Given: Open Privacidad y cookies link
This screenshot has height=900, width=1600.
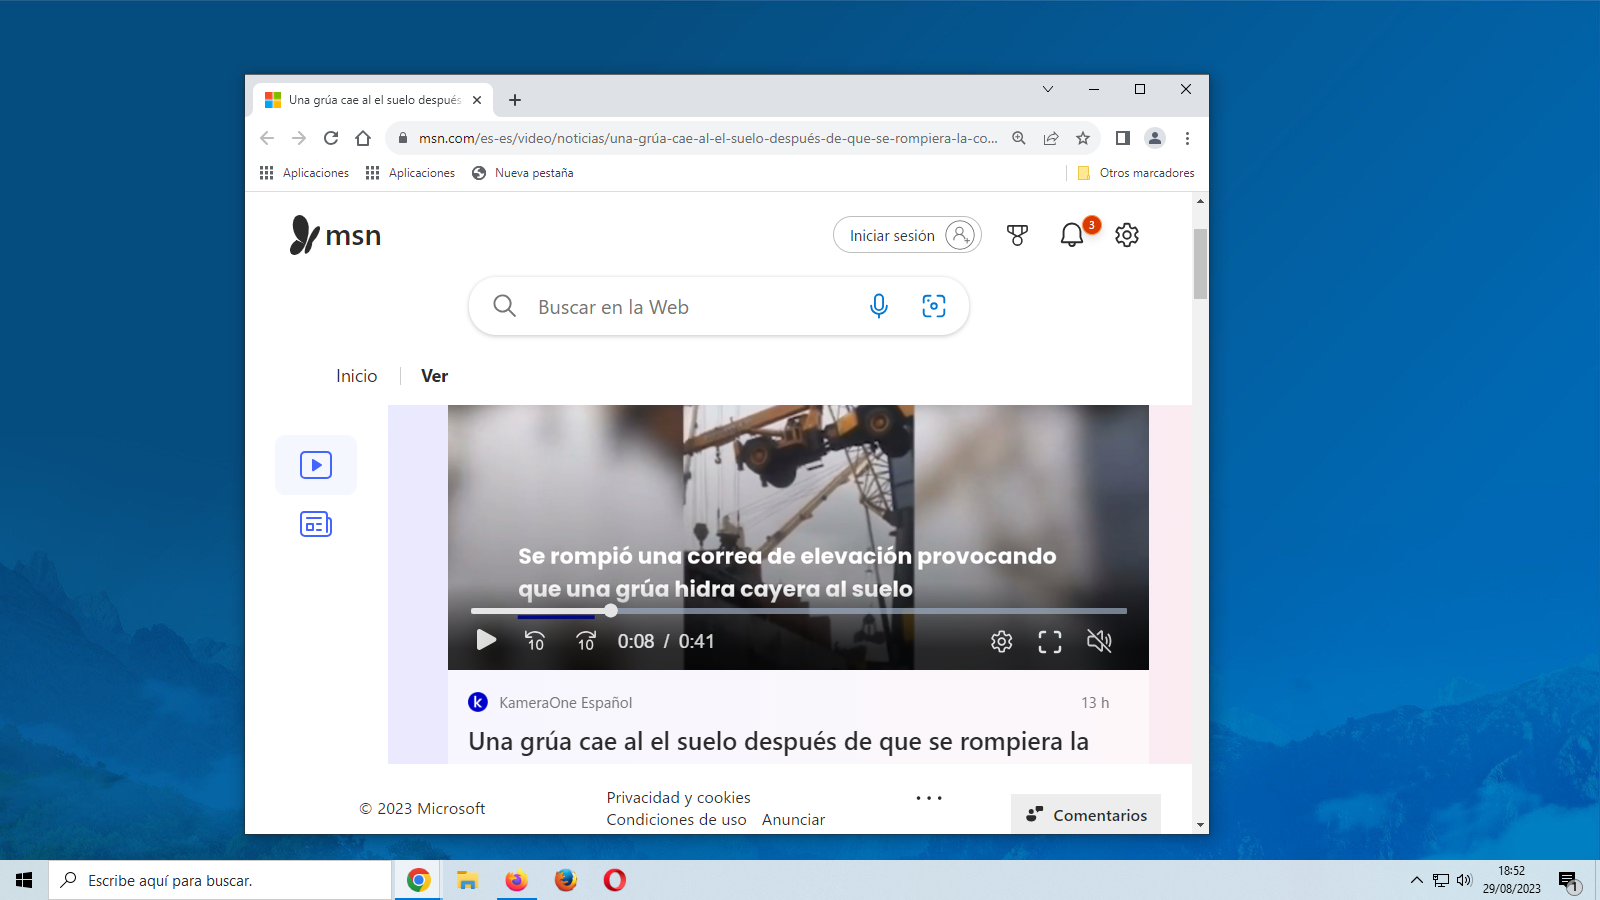Looking at the screenshot, I should [678, 797].
